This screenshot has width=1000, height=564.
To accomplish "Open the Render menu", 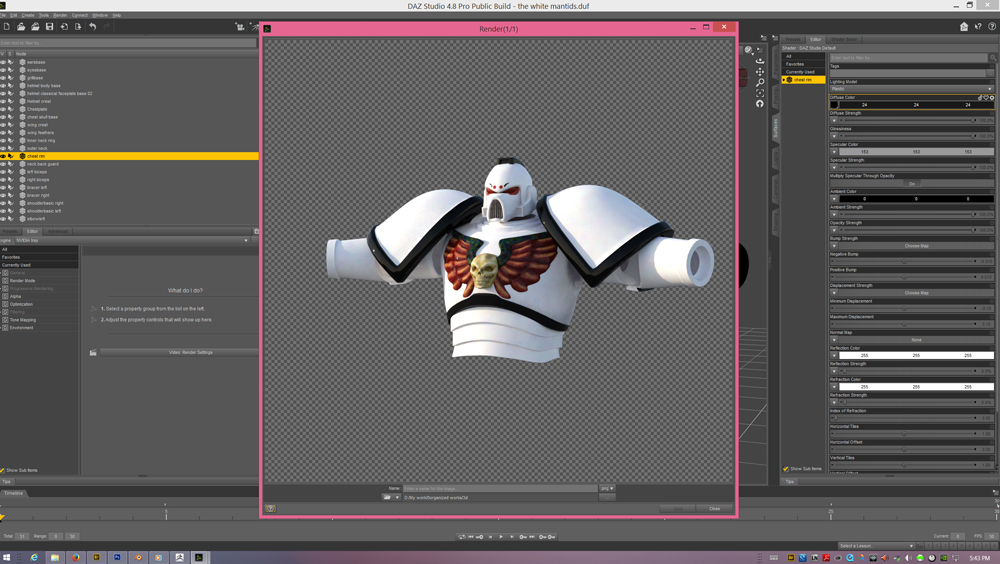I will 60,15.
